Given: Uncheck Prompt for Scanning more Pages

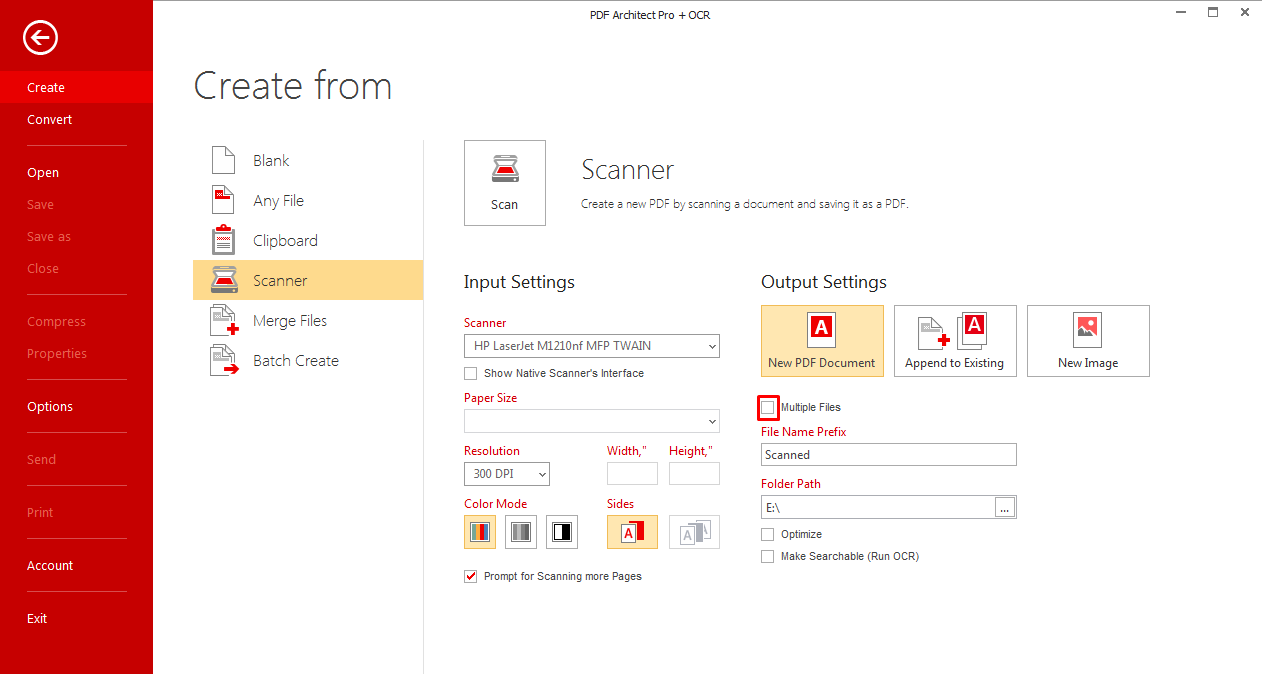Looking at the screenshot, I should [471, 576].
